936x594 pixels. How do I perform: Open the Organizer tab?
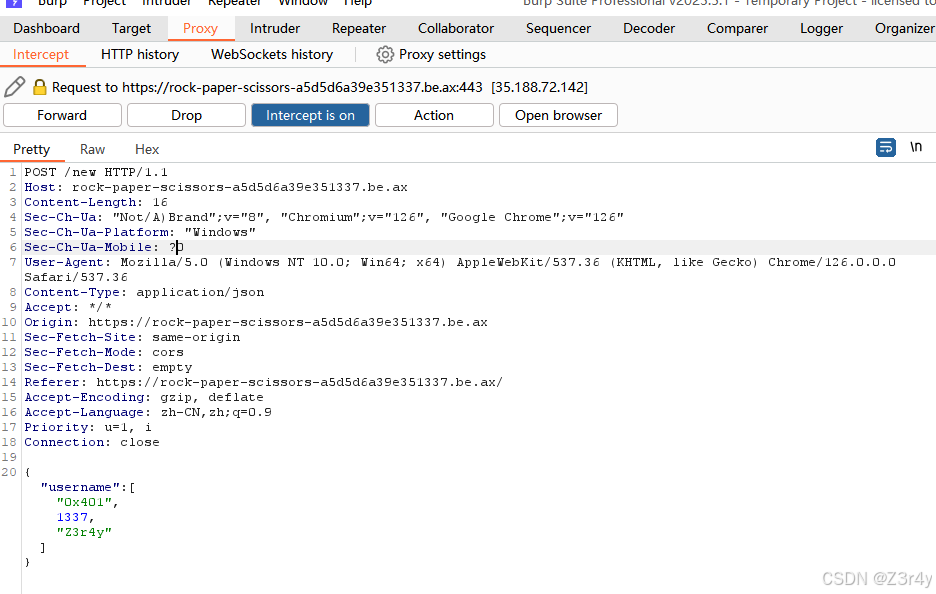point(904,29)
